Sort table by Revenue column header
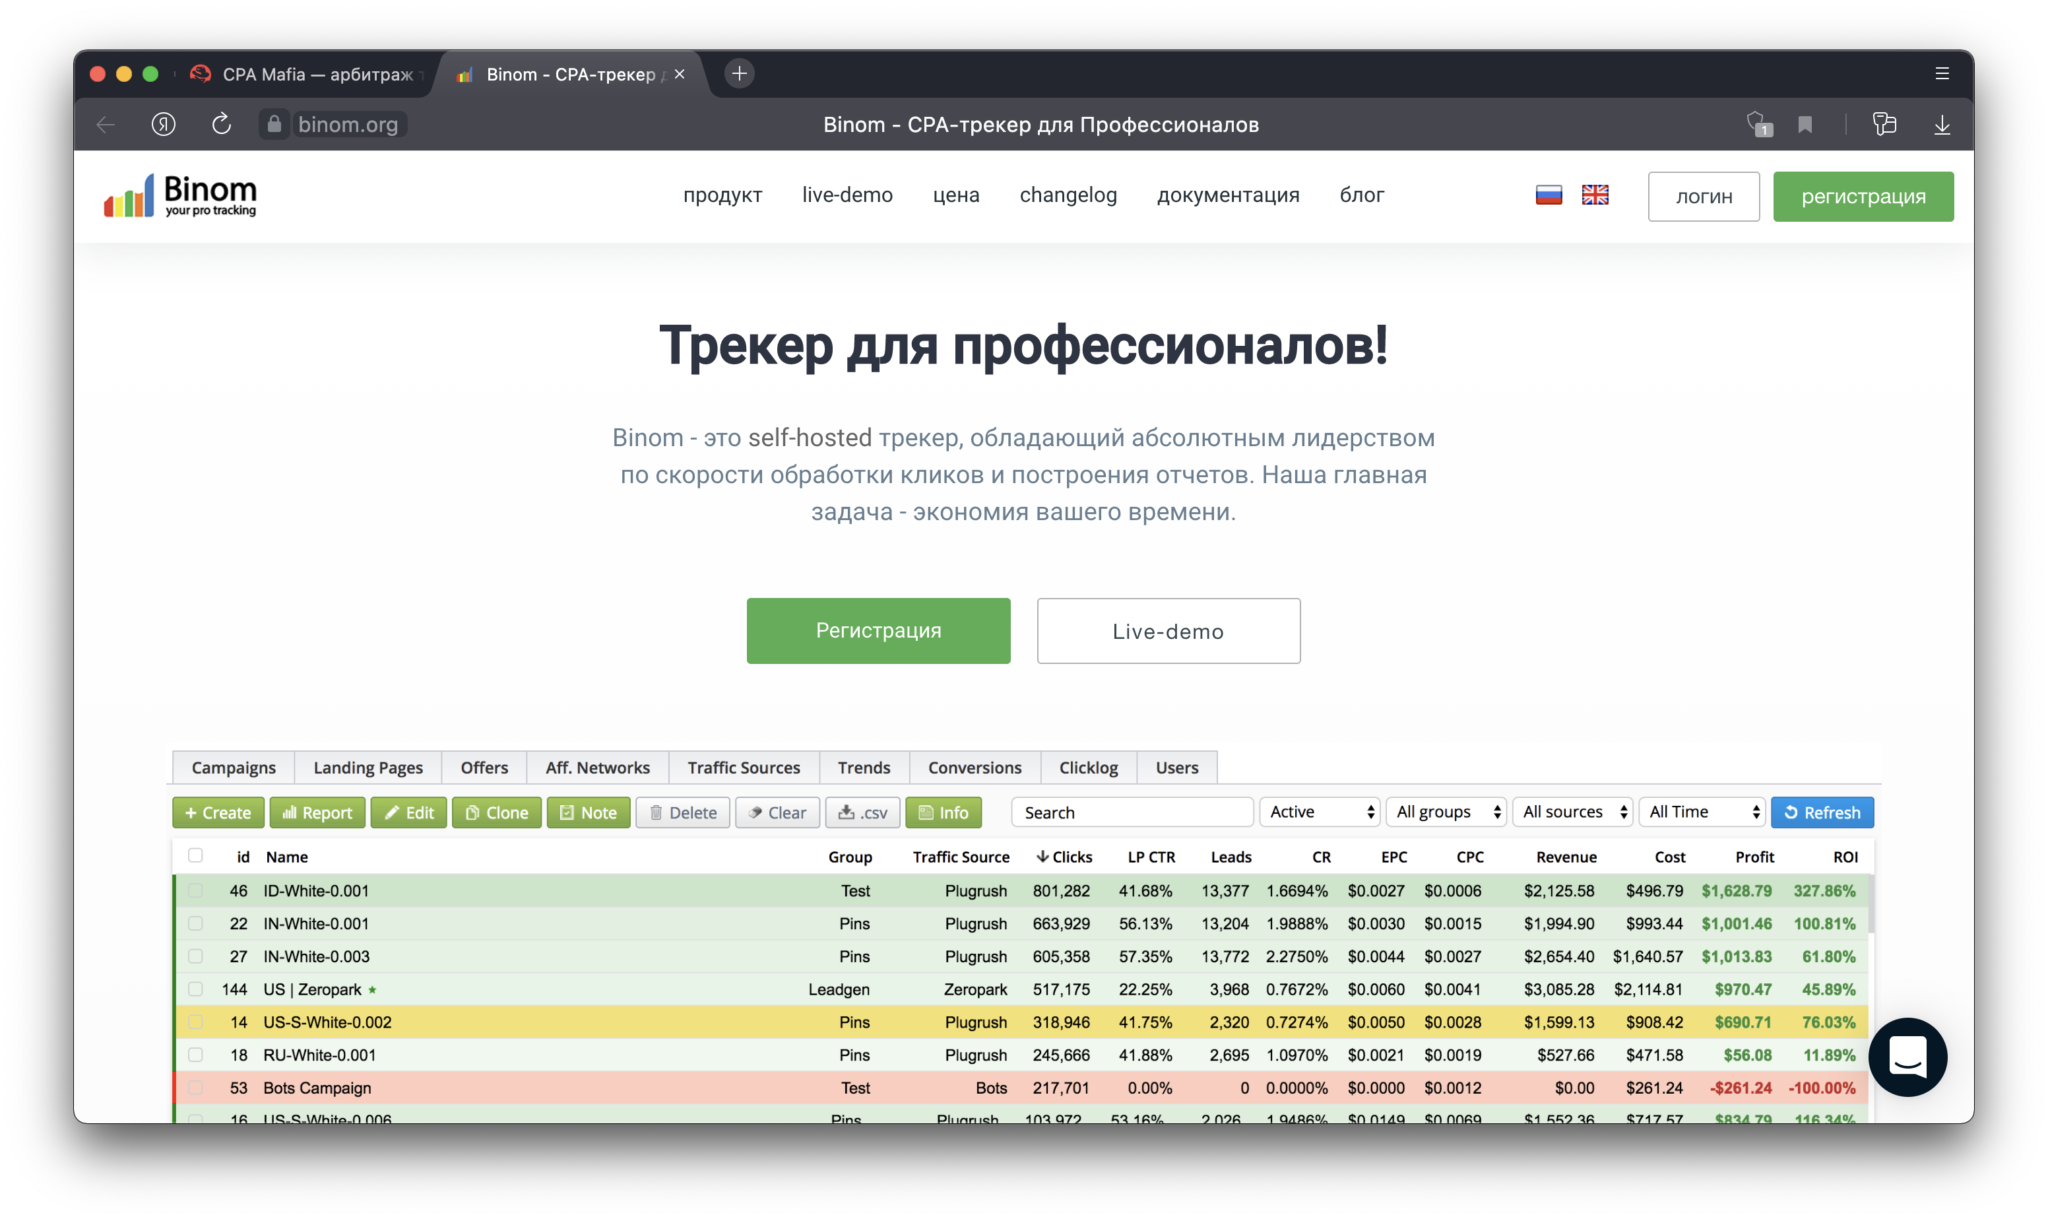The image size is (2048, 1221). point(1566,857)
